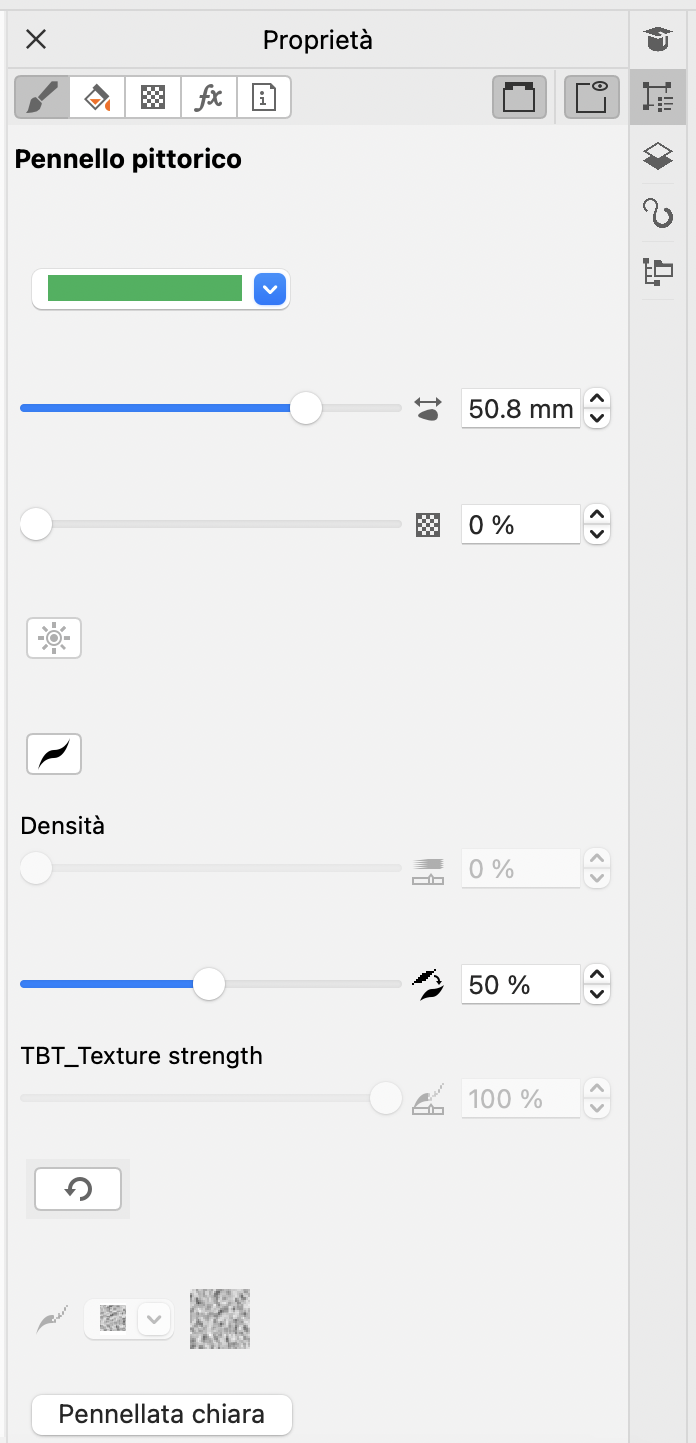The image size is (696, 1443).
Task: Toggle the scroll/tab view mode button
Action: tap(520, 98)
